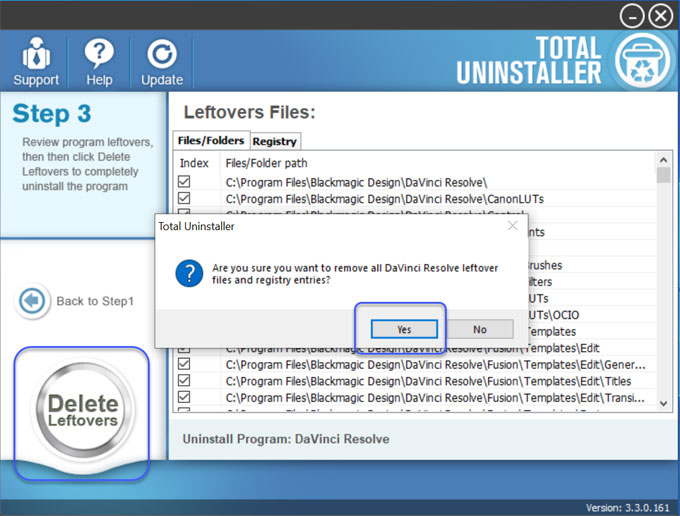Click the Files/Folder path column header

[266, 163]
